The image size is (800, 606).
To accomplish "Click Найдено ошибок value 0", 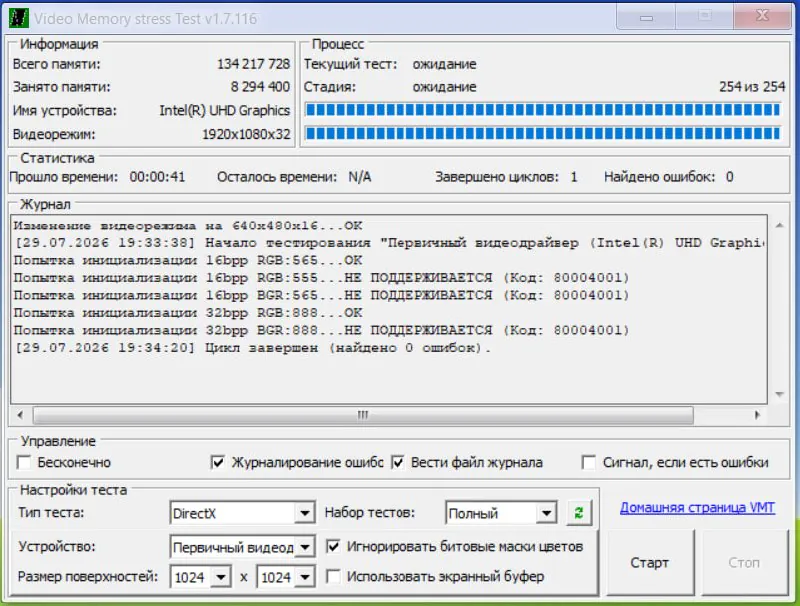I will pos(730,177).
